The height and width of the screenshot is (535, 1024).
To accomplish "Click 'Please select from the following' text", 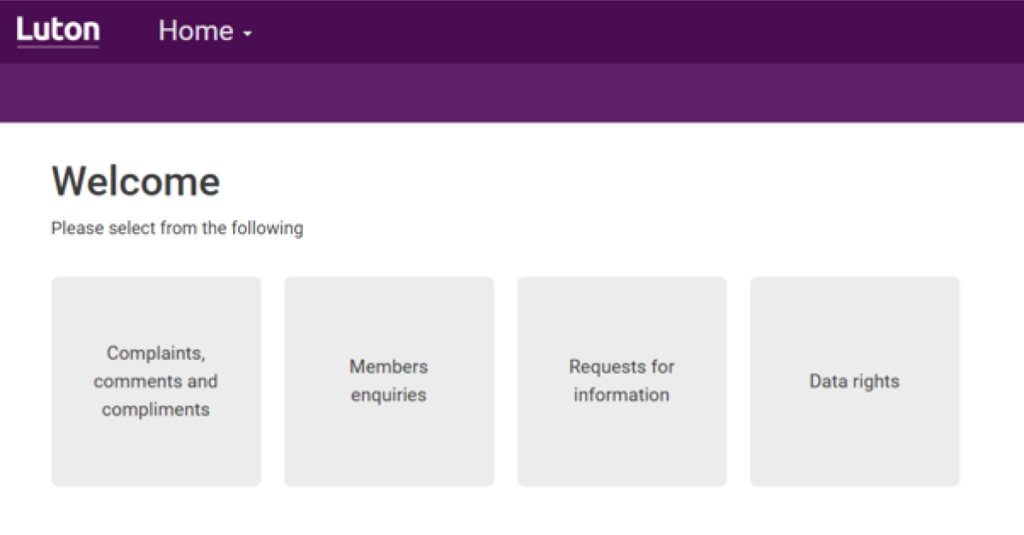I will 177,228.
